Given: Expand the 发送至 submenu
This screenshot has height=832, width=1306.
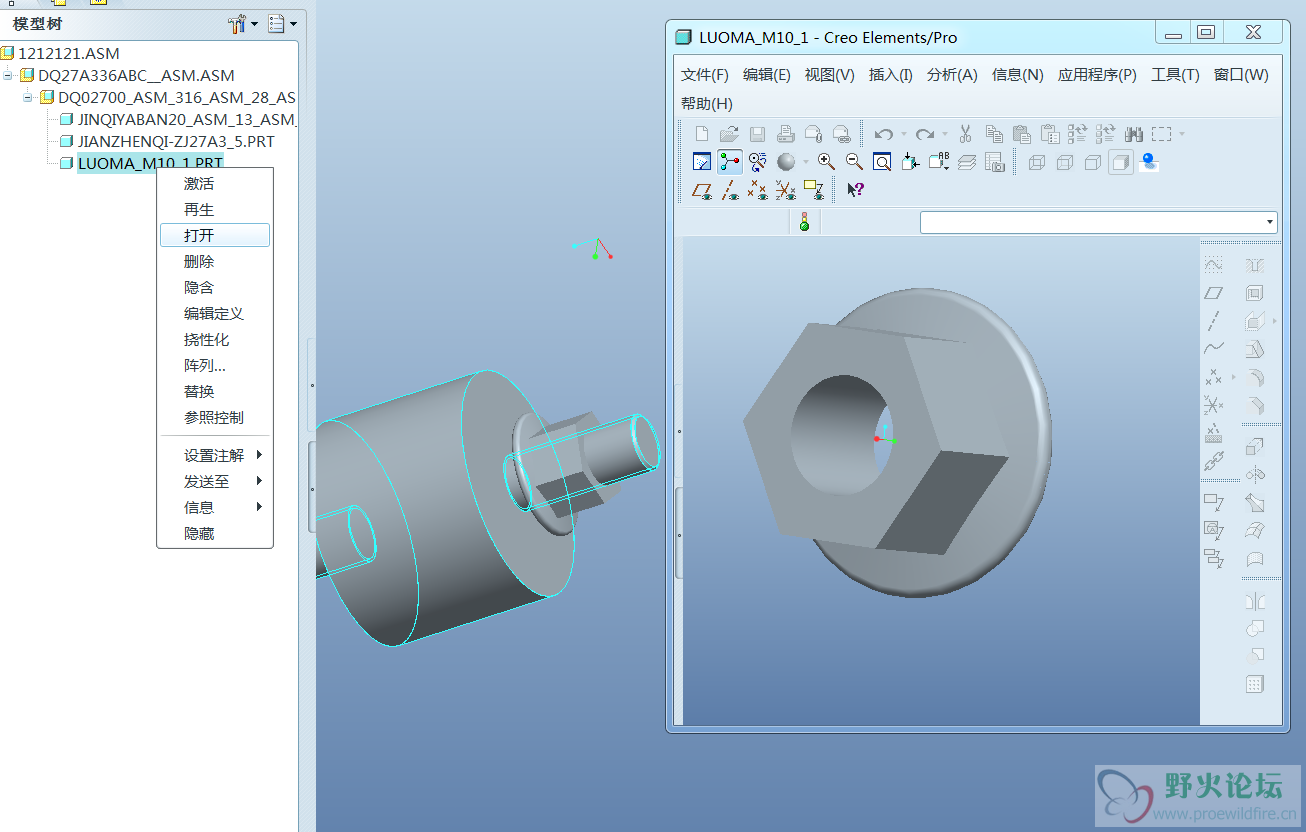Looking at the screenshot, I should tap(215, 481).
